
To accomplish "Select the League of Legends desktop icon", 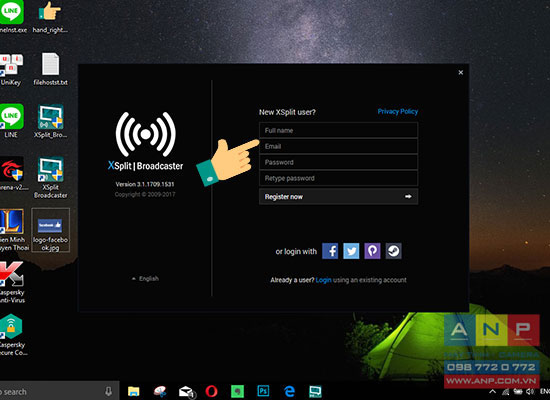I will click(x=12, y=230).
